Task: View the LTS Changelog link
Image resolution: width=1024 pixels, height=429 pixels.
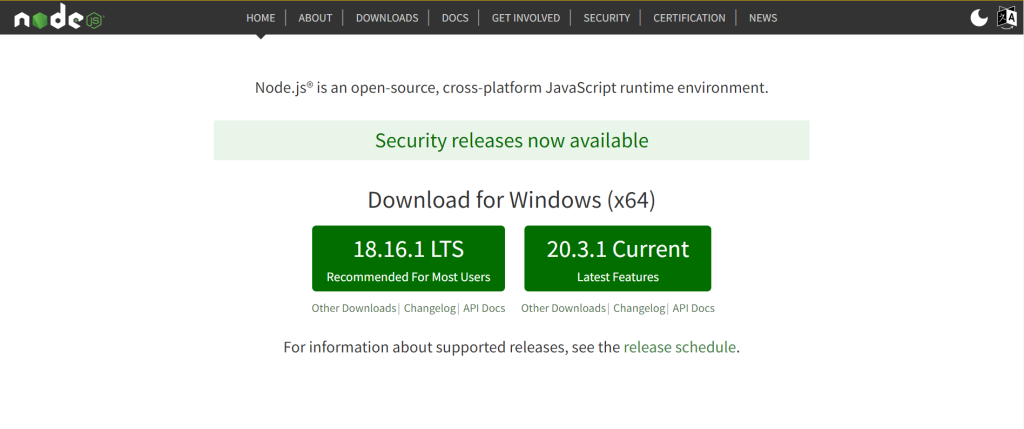Action: pos(430,308)
